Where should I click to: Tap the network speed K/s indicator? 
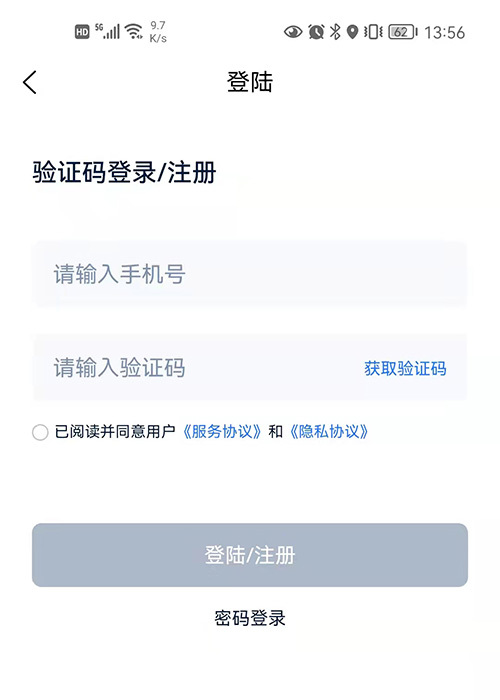(158, 32)
